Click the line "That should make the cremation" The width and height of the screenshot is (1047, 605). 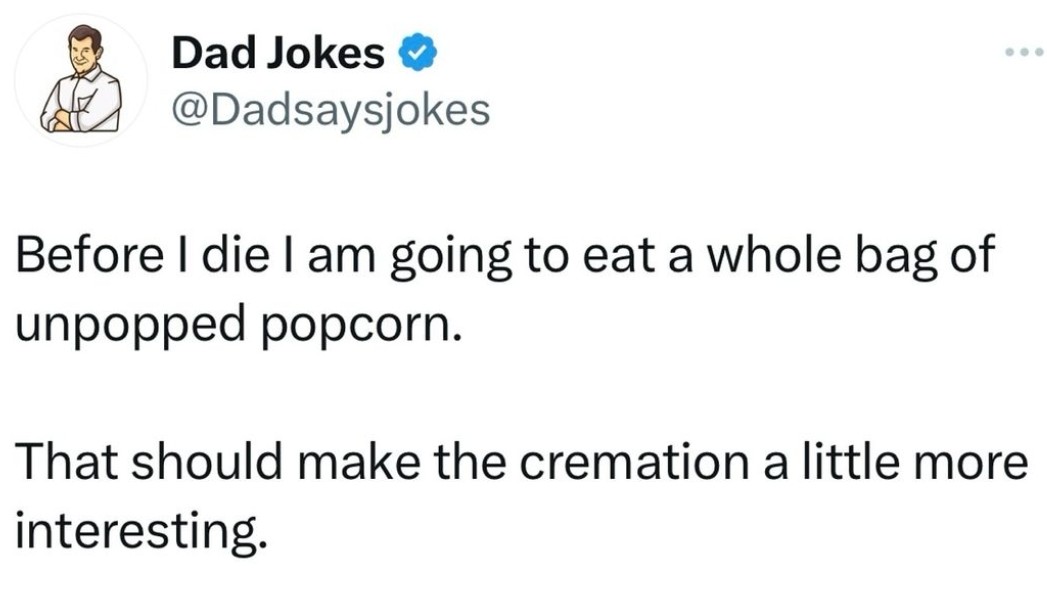[x=521, y=462]
